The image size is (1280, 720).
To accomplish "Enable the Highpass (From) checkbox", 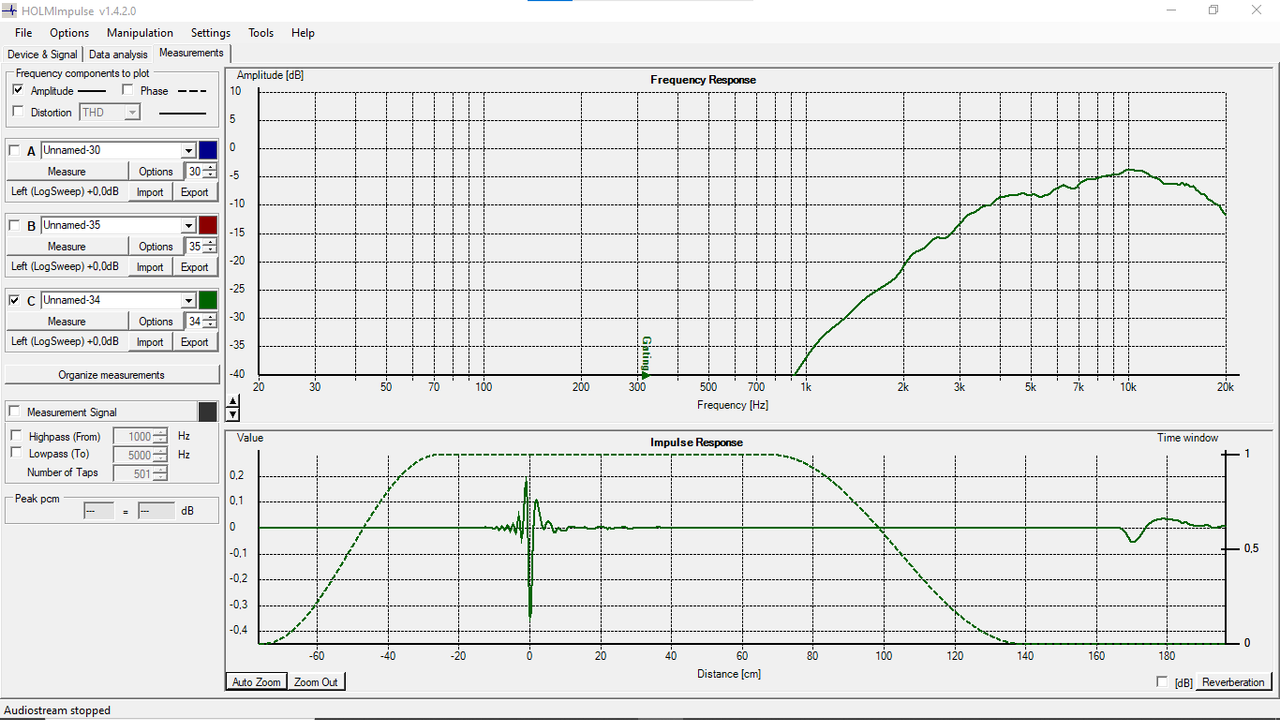I will pyautogui.click(x=16, y=436).
